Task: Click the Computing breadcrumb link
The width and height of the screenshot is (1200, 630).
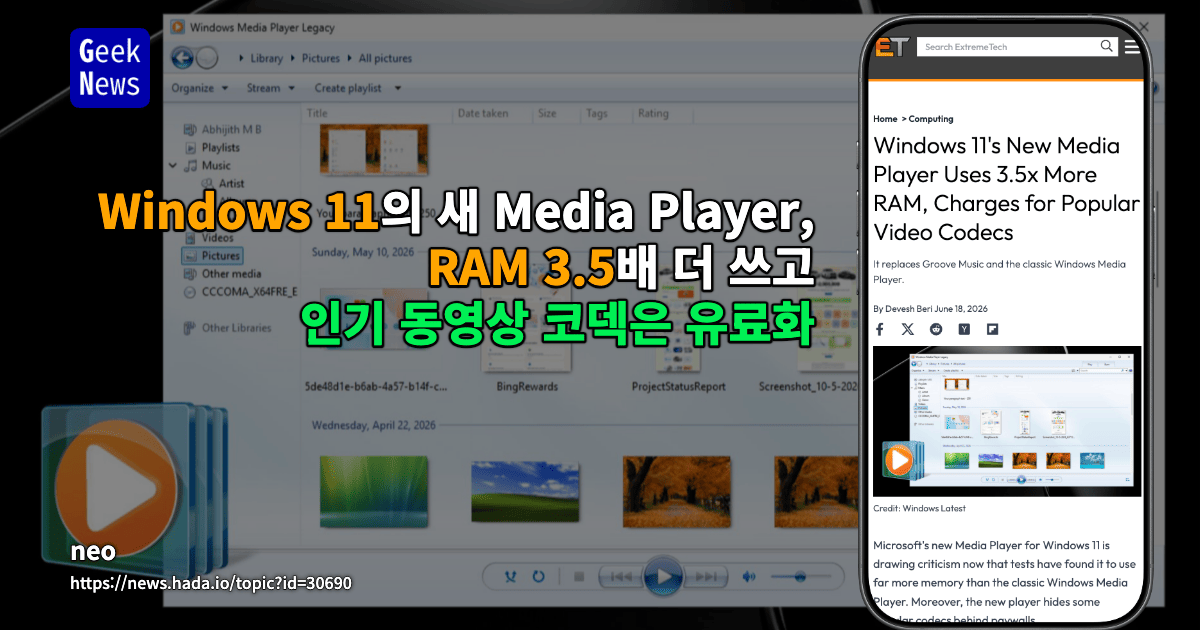Action: (x=931, y=119)
